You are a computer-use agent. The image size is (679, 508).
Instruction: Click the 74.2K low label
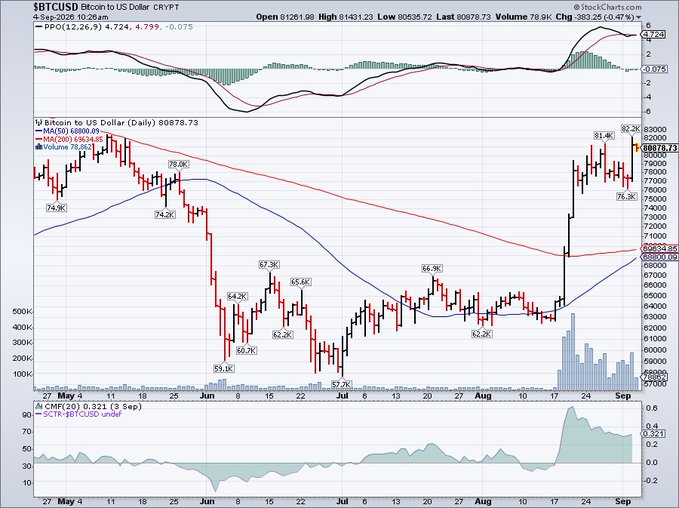tap(165, 214)
